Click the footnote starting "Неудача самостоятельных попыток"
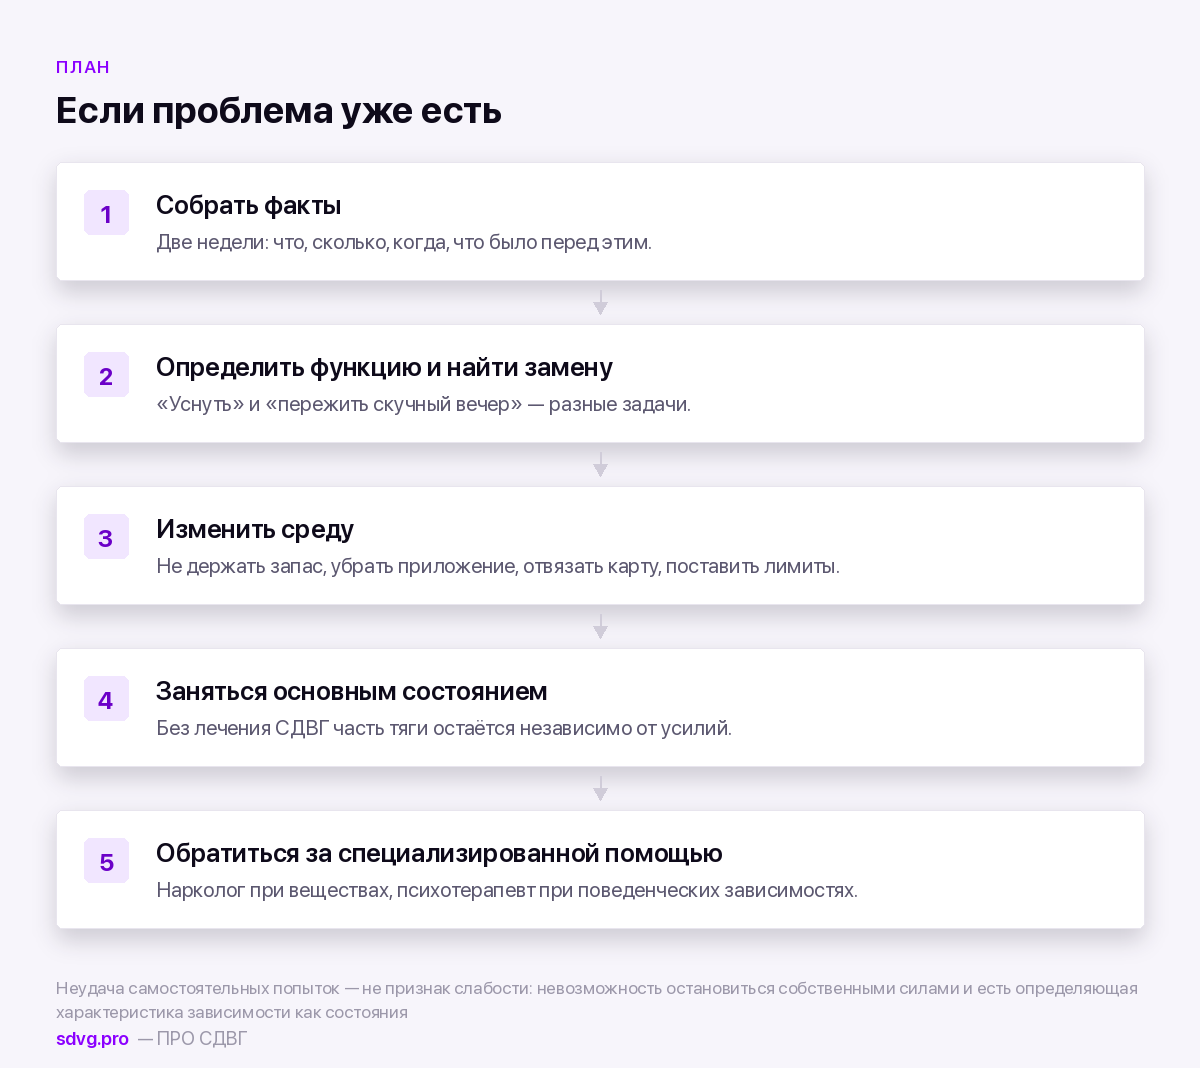Viewport: 1200px width, 1068px height. tap(597, 1000)
